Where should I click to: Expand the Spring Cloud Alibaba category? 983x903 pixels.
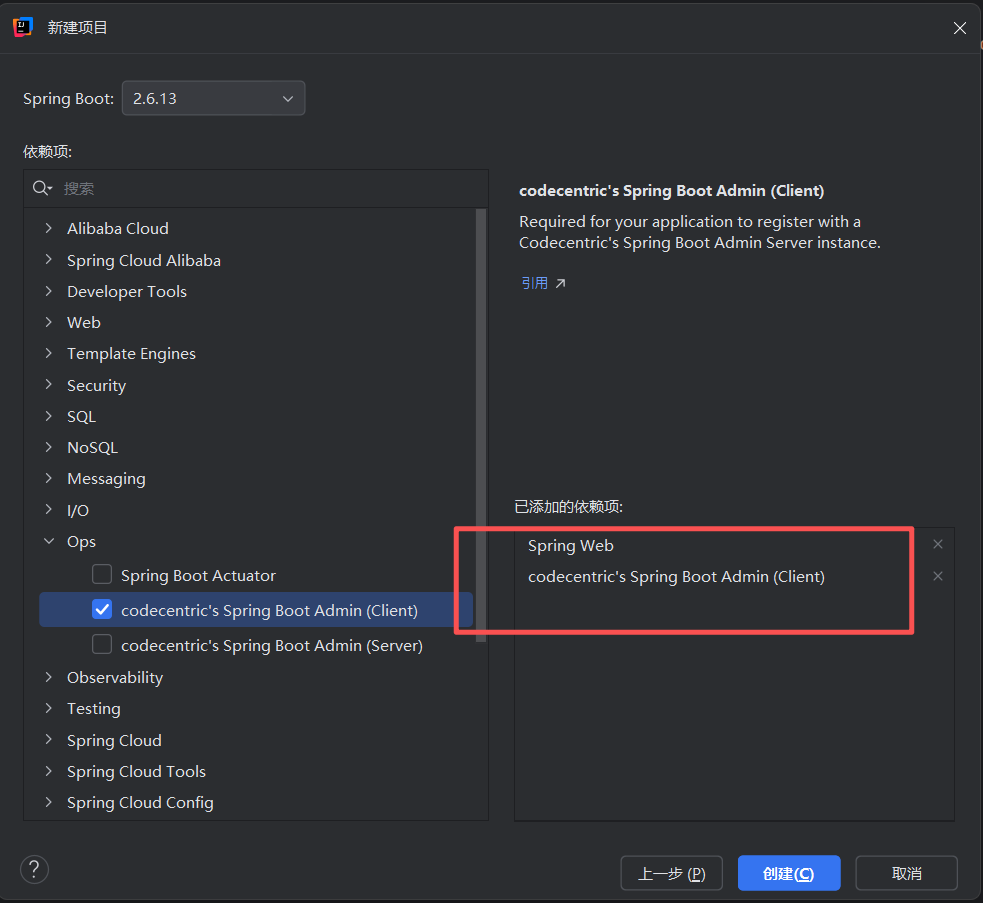(49, 260)
